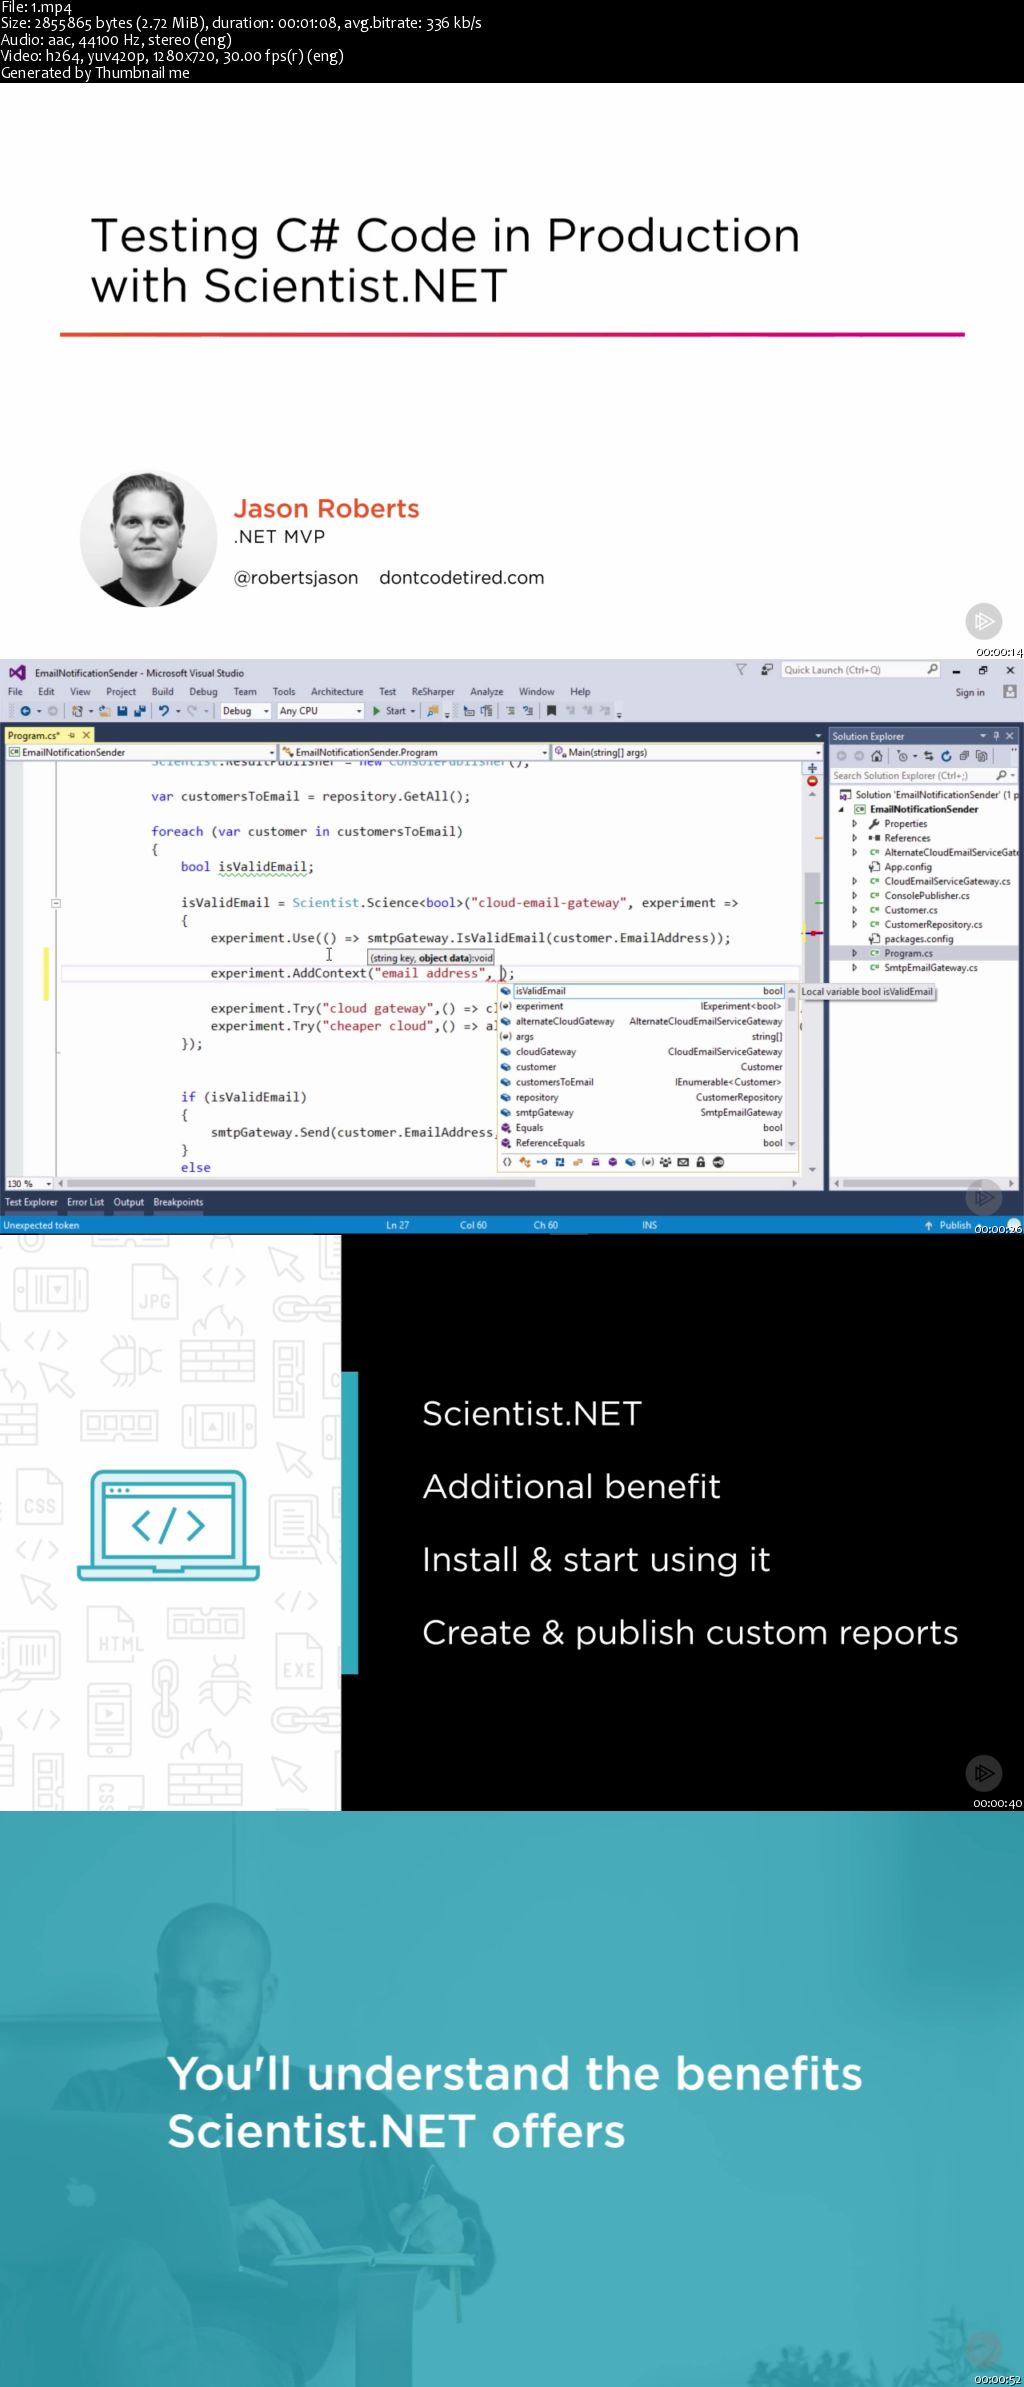Expand the References node
Image resolution: width=1024 pixels, height=2387 pixels.
[x=854, y=838]
